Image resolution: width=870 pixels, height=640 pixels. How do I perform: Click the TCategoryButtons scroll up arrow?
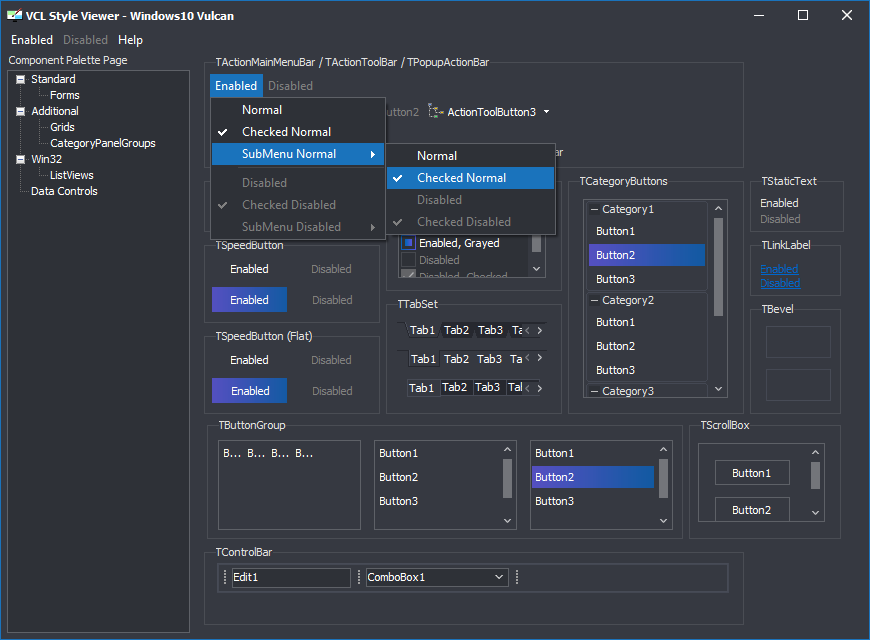[x=719, y=208]
